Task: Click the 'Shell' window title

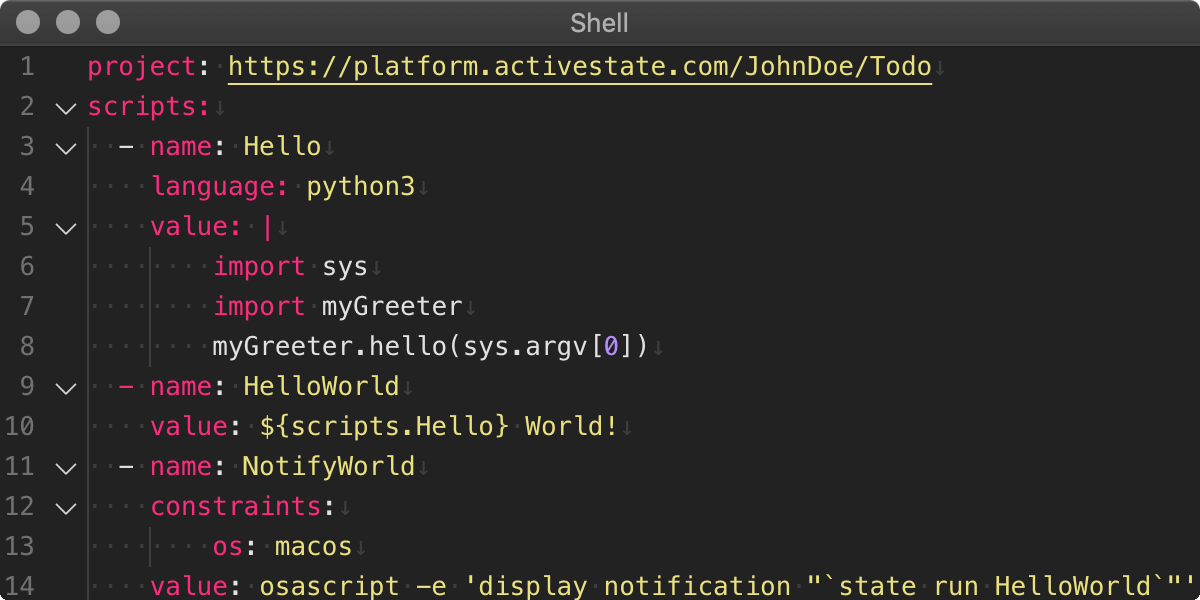Action: point(600,22)
